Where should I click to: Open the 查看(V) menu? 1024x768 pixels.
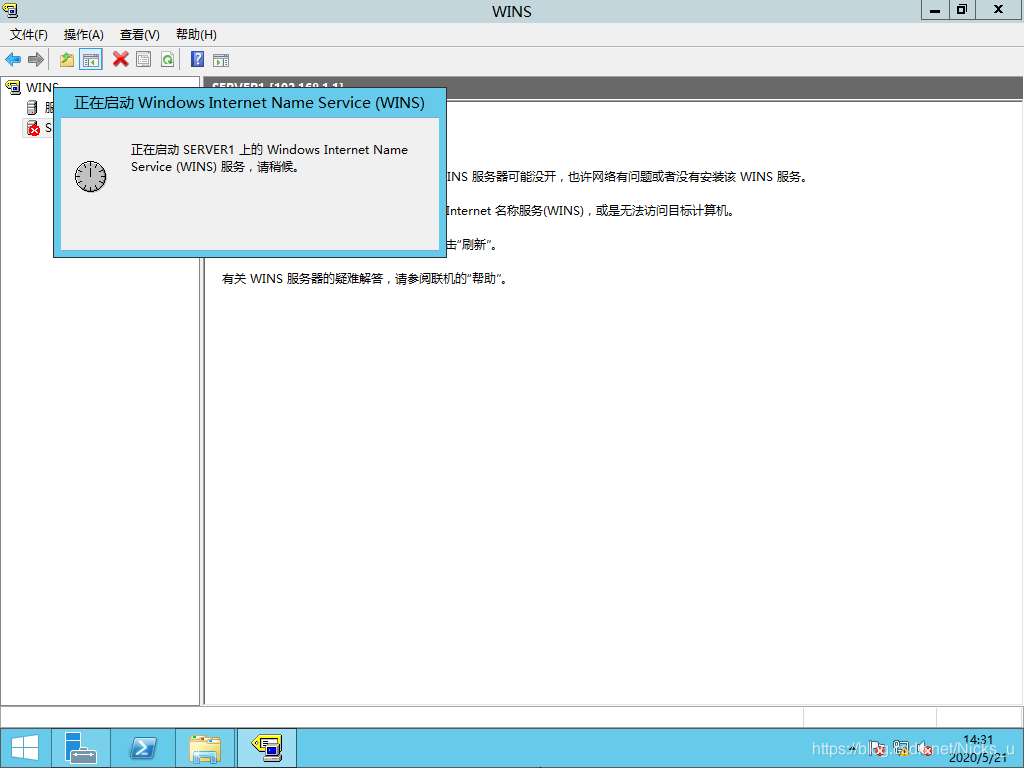[x=140, y=35]
